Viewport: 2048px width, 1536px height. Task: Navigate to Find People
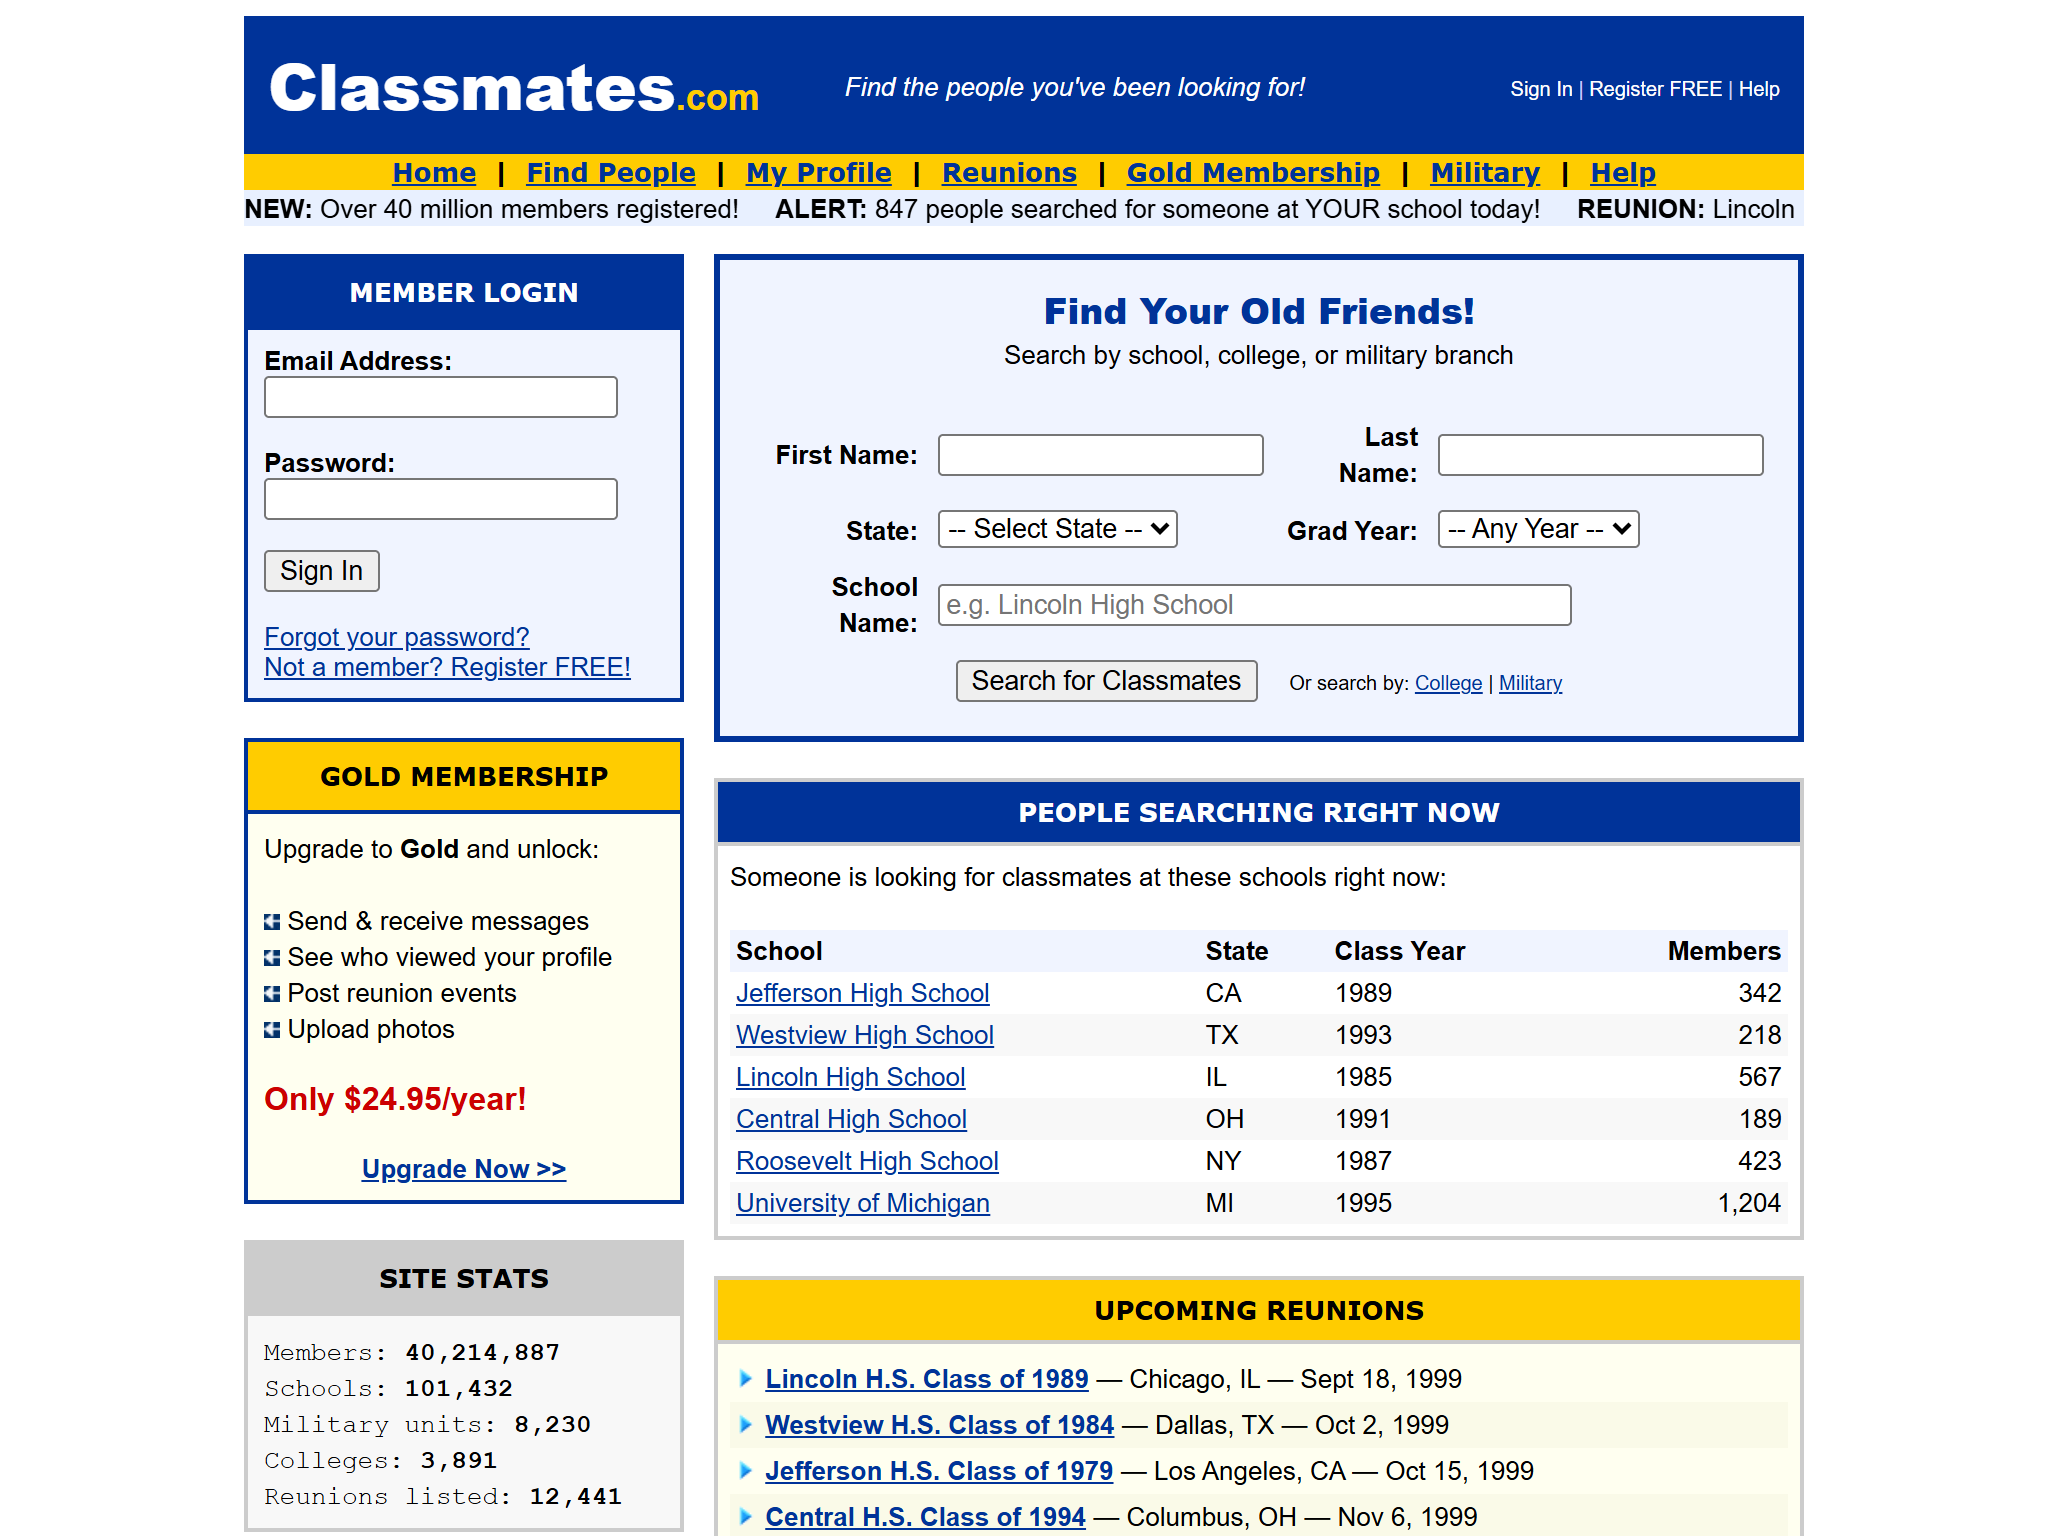610,172
